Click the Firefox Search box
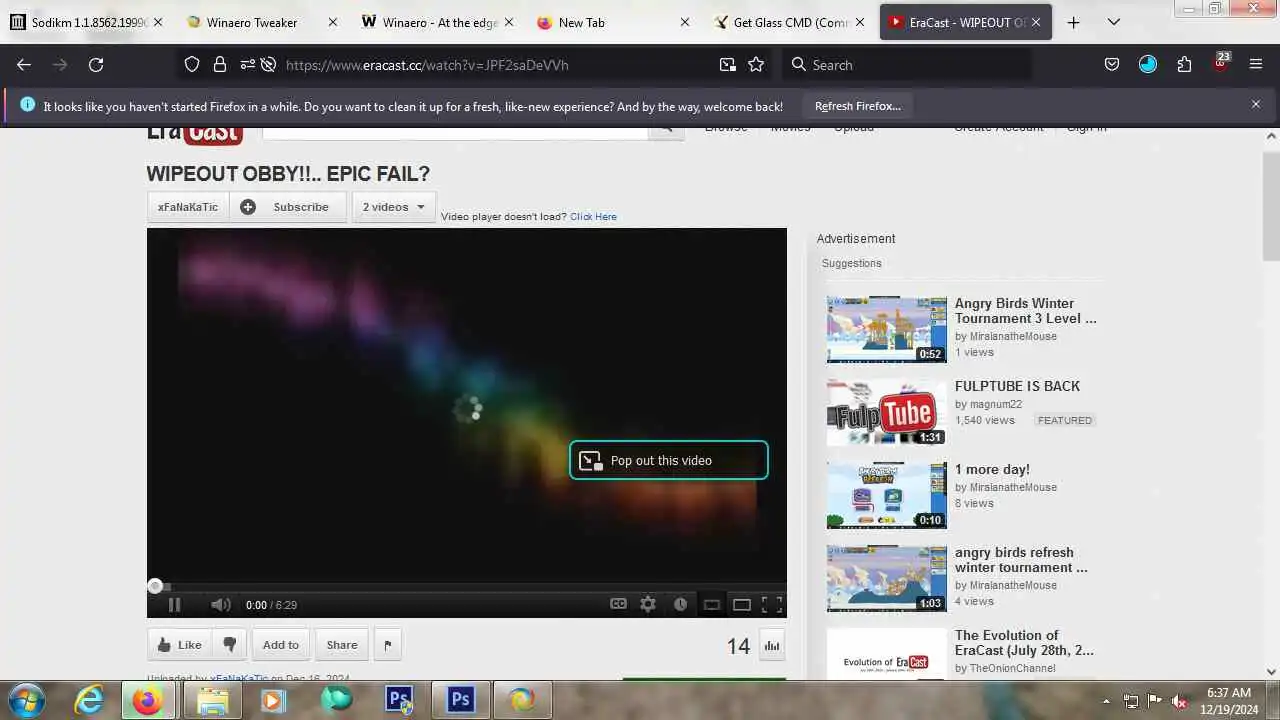Image resolution: width=1280 pixels, height=720 pixels. pyautogui.click(x=907, y=65)
